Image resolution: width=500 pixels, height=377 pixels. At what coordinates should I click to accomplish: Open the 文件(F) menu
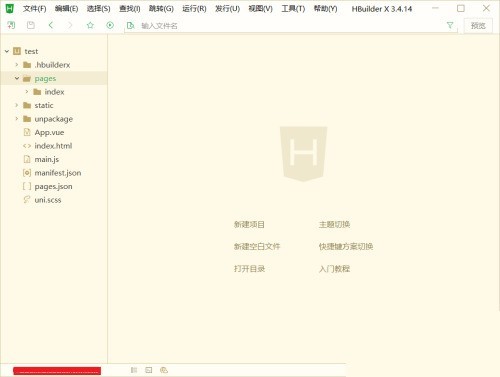34,9
